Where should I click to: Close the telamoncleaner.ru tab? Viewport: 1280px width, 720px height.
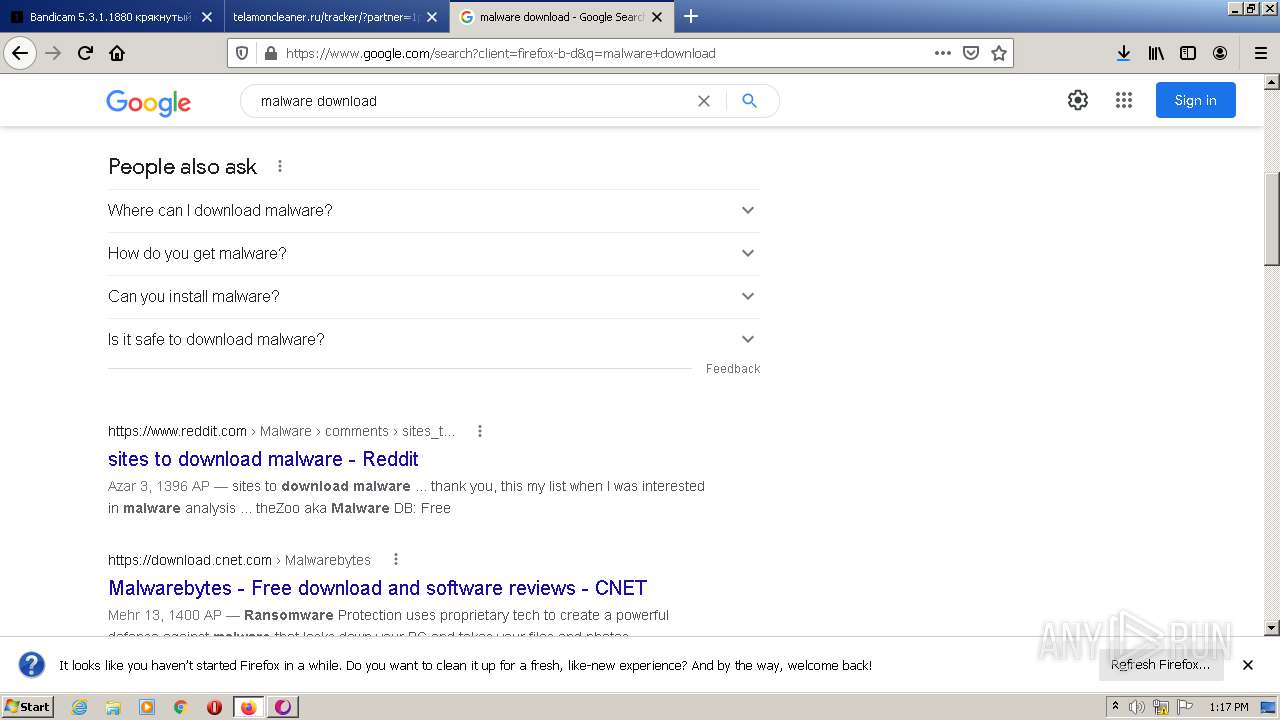pos(432,17)
